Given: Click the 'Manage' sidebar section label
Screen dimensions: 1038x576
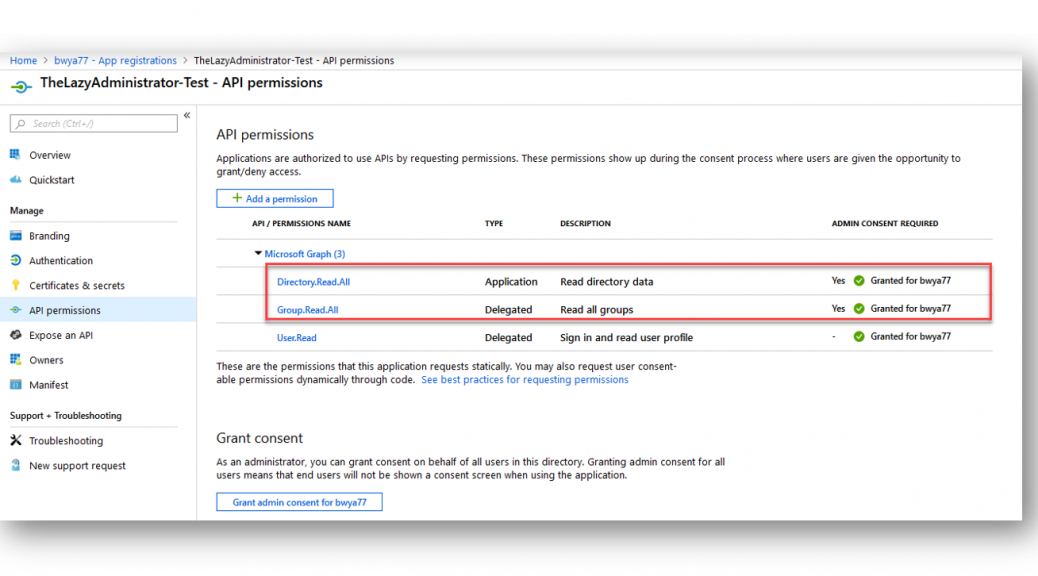Looking at the screenshot, I should [26, 211].
